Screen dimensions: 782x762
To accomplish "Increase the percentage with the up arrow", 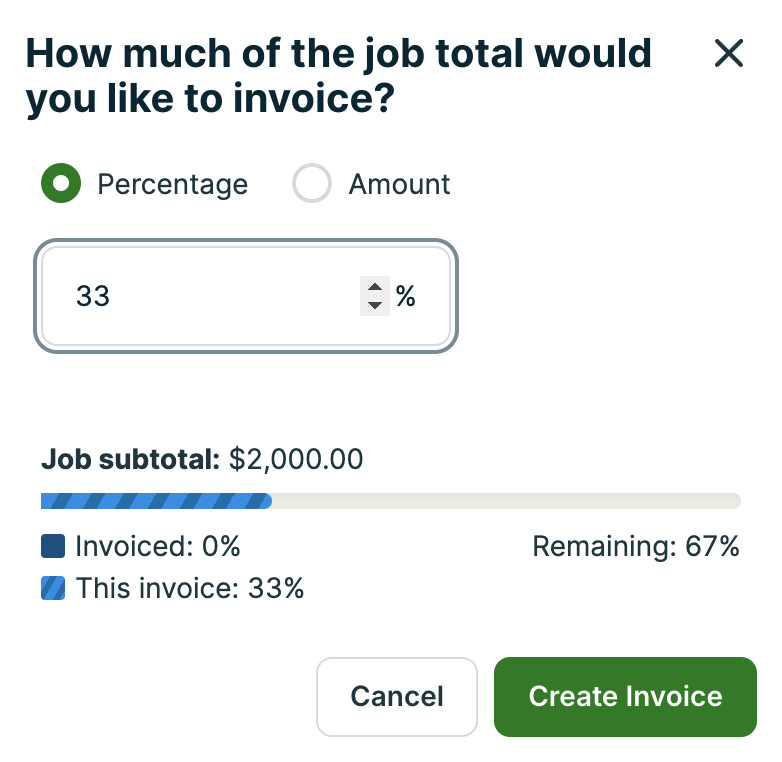I will [375, 288].
